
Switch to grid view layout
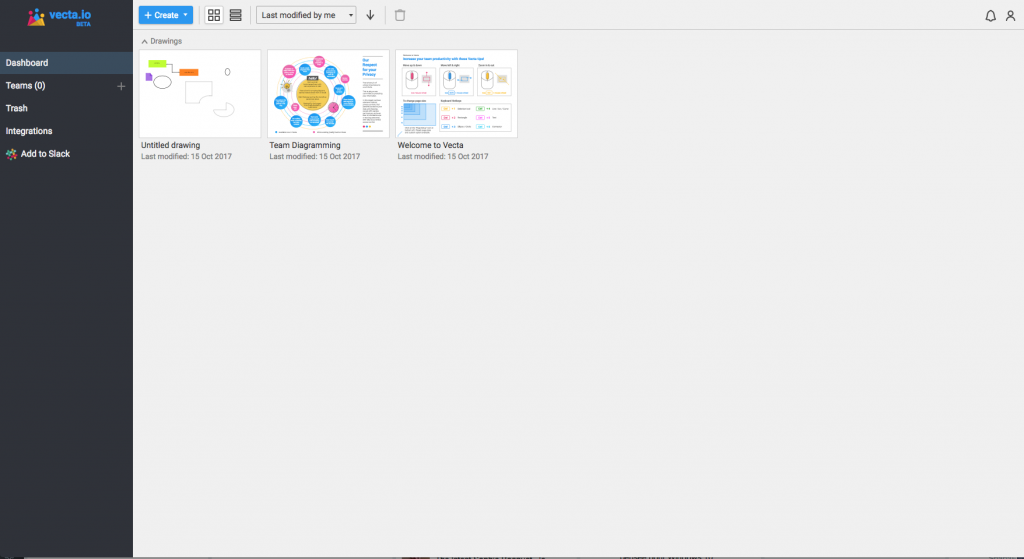coord(214,15)
